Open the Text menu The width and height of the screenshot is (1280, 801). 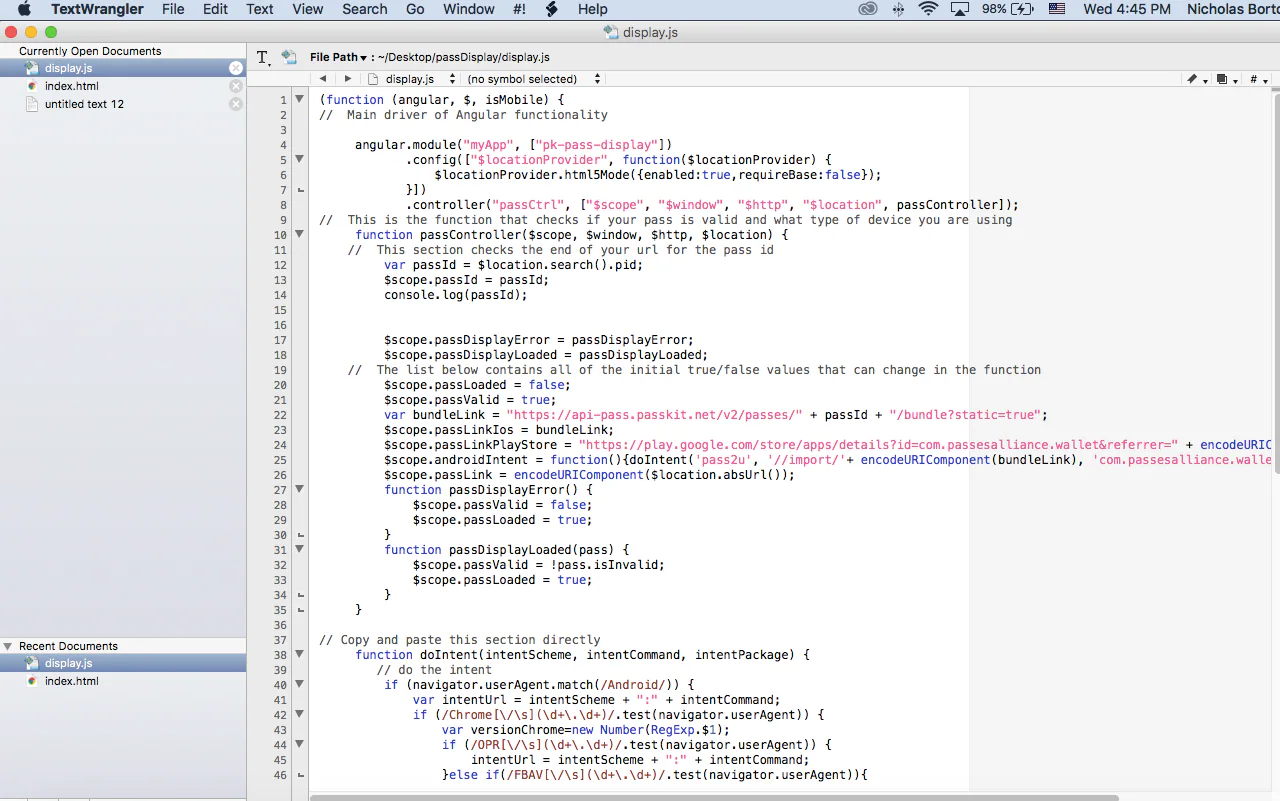point(260,9)
